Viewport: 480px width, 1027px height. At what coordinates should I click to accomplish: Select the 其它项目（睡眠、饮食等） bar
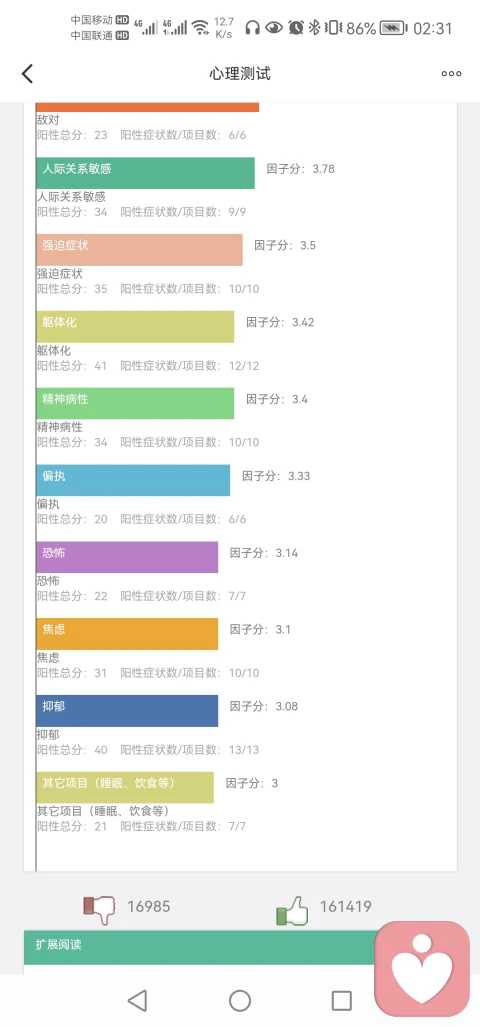[125, 787]
